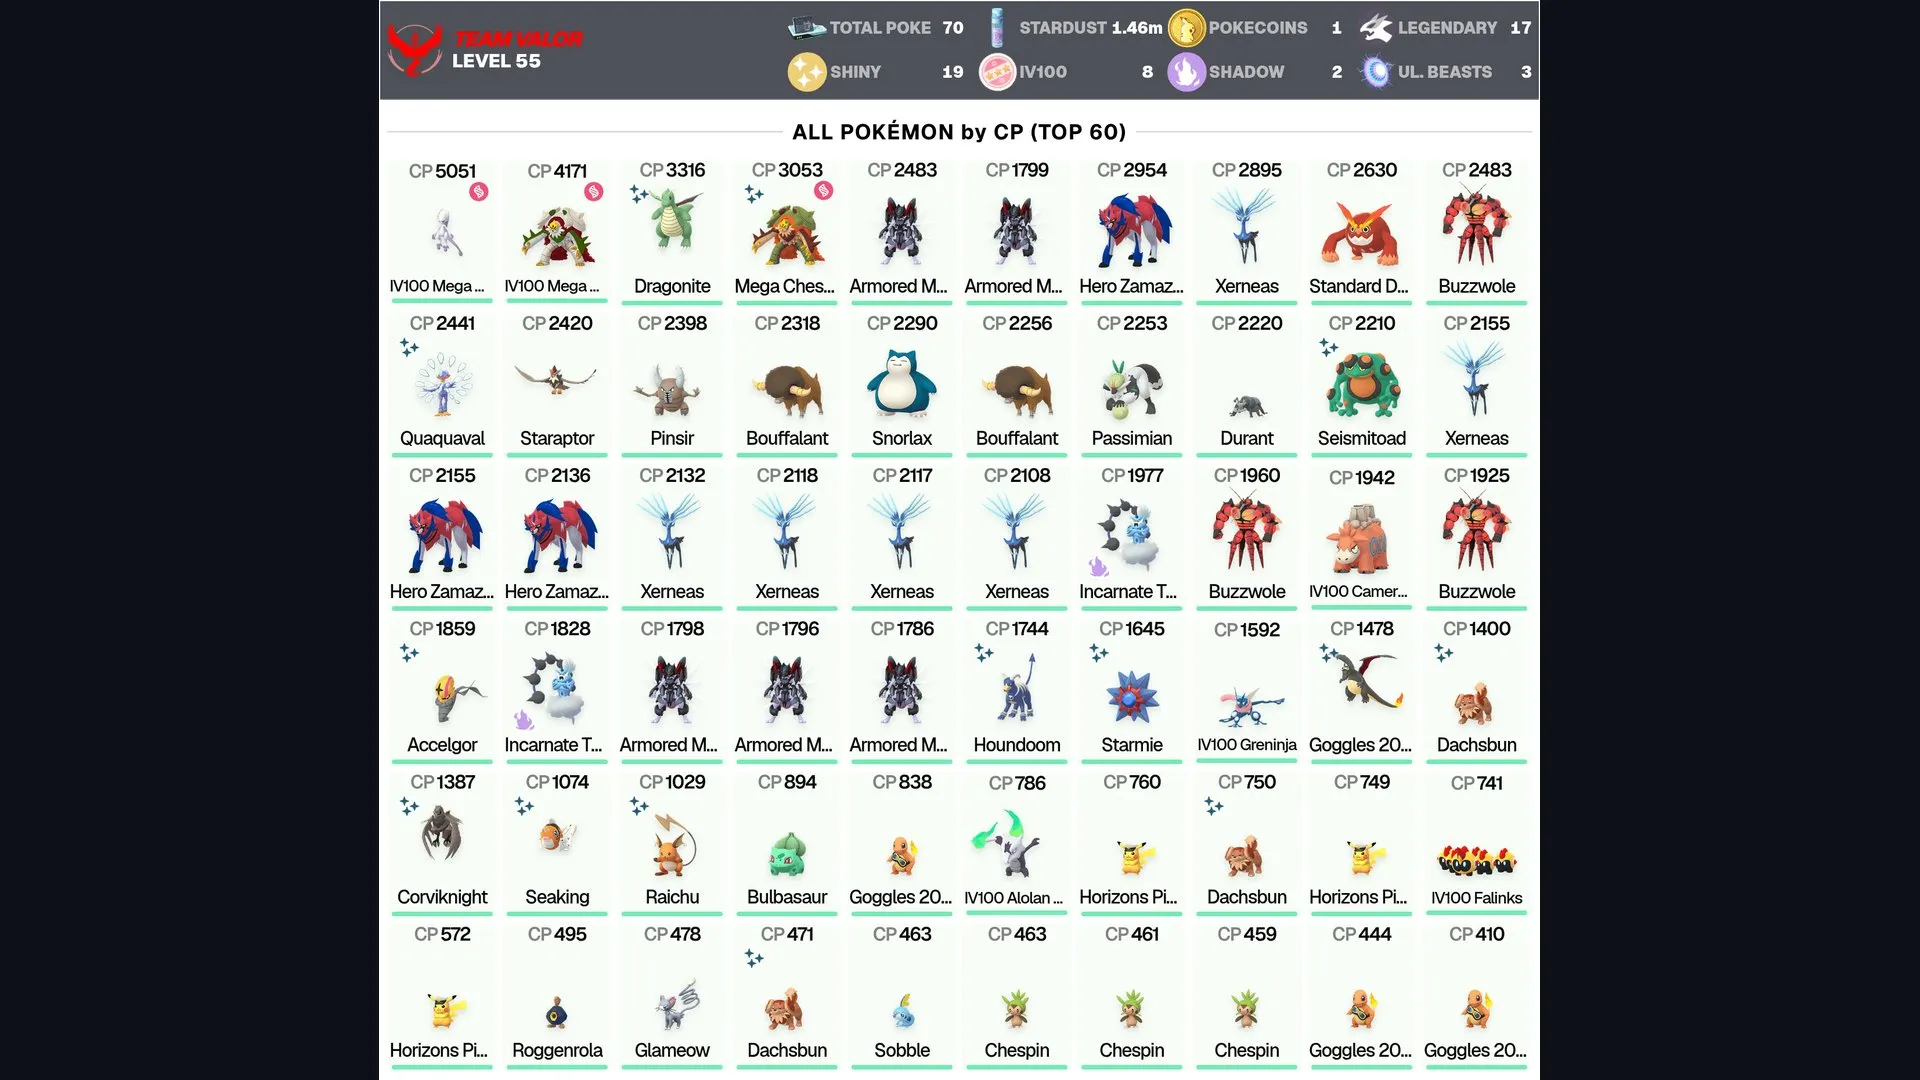Open the CP 5051 IV100 Mega card
Screen dimensions: 1920x1080
(442, 231)
